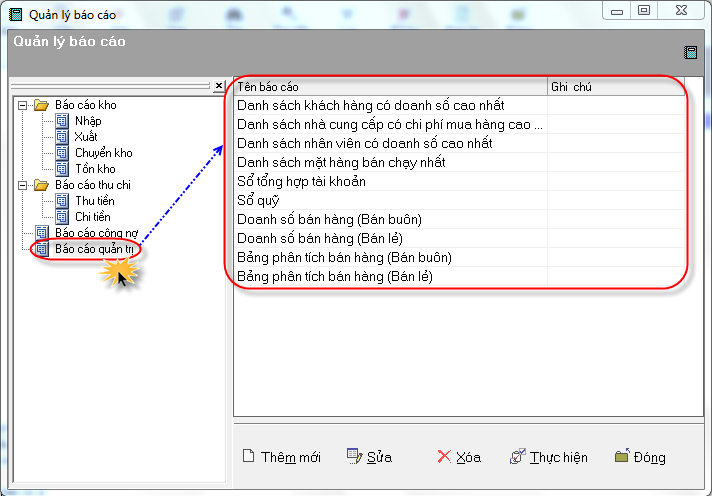Click the Ghi chú column header
Image resolution: width=712 pixels, height=496 pixels.
615,87
